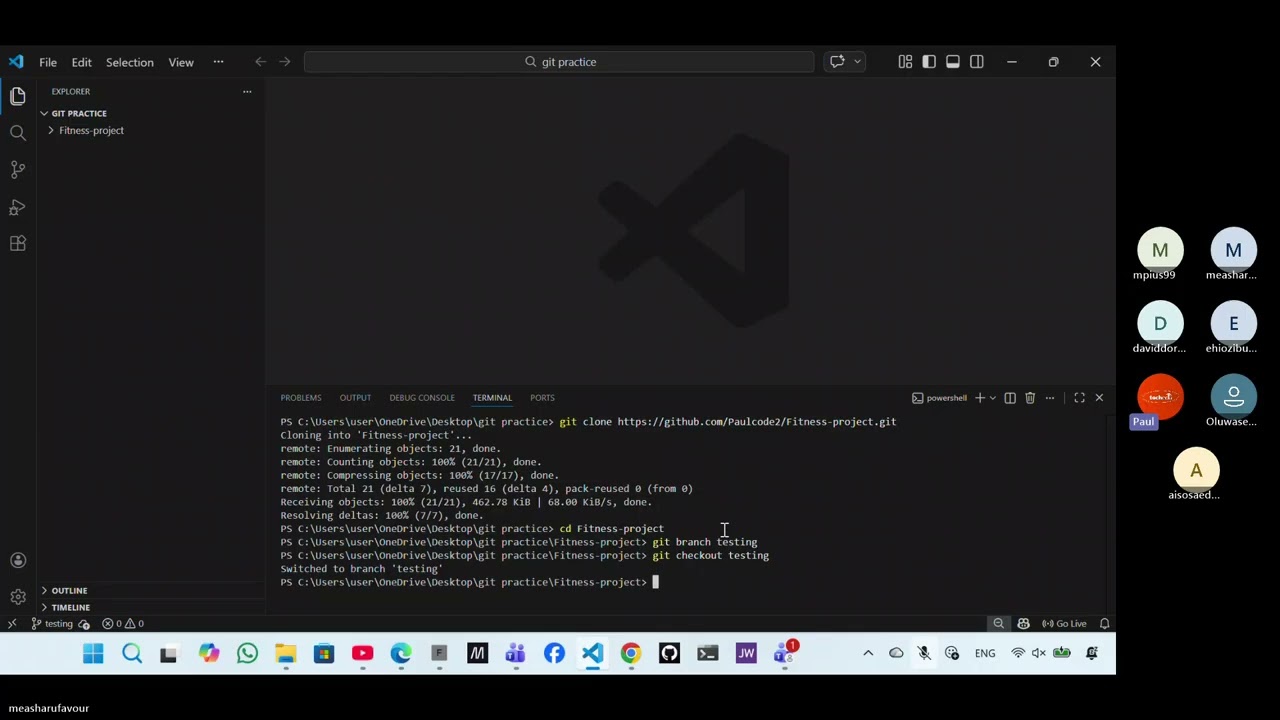
Task: Click the testing branch in status bar
Action: click(52, 624)
